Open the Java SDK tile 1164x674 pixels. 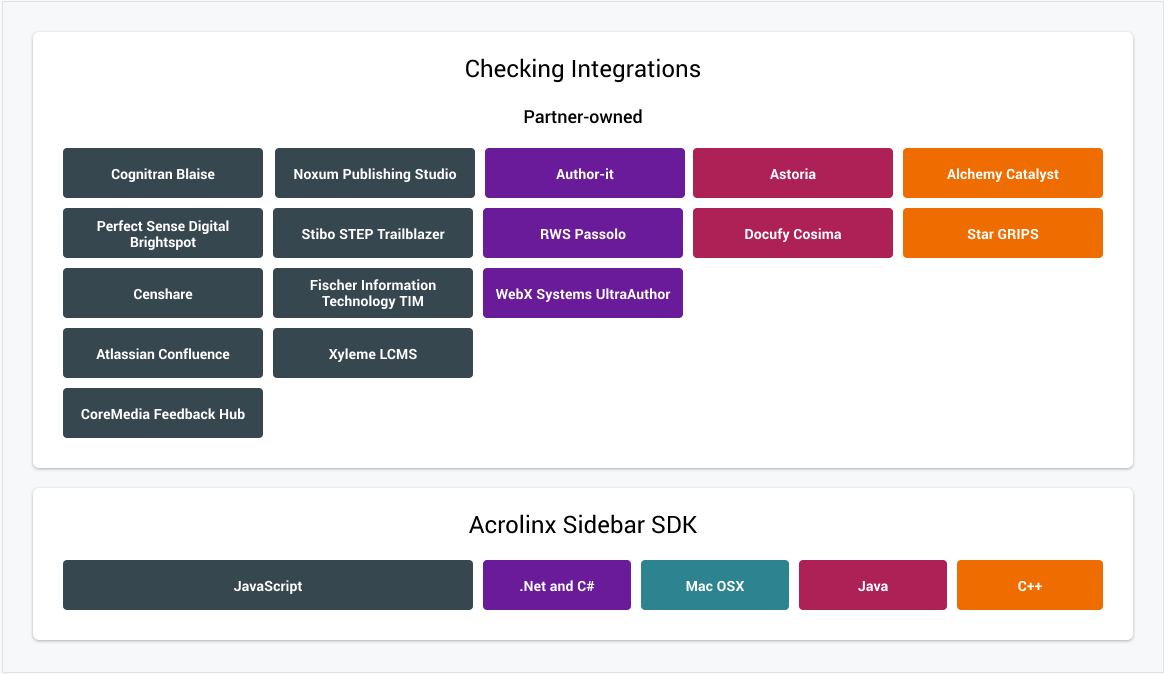coord(873,585)
